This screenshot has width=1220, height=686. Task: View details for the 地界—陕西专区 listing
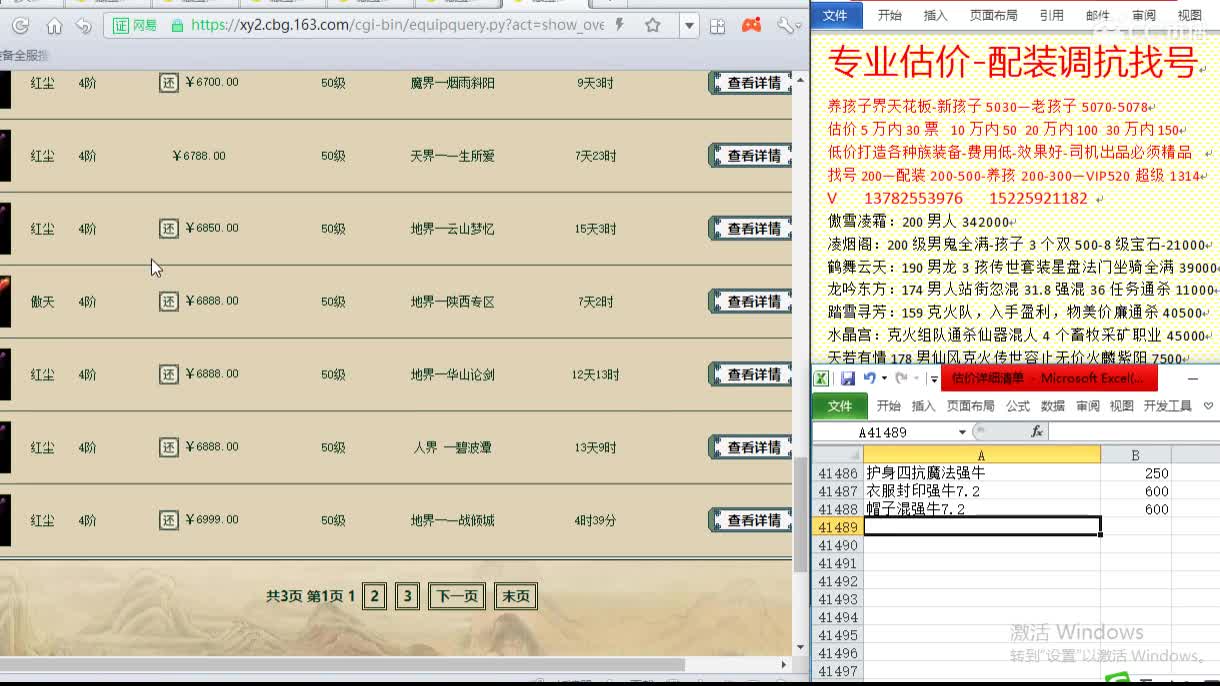coord(750,302)
